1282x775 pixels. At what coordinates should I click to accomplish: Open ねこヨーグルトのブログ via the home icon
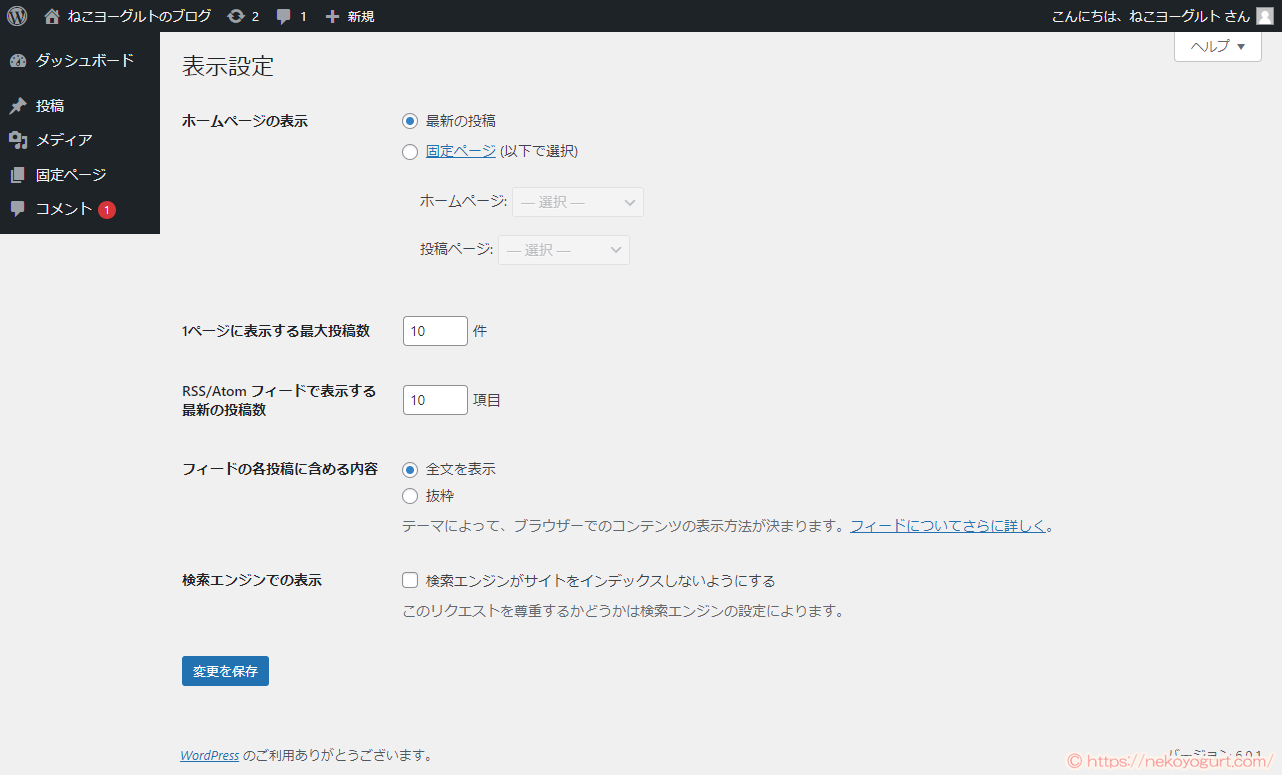tap(51, 15)
